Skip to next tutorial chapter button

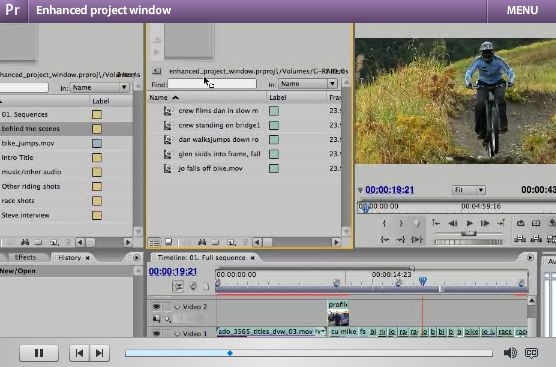(x=100, y=353)
